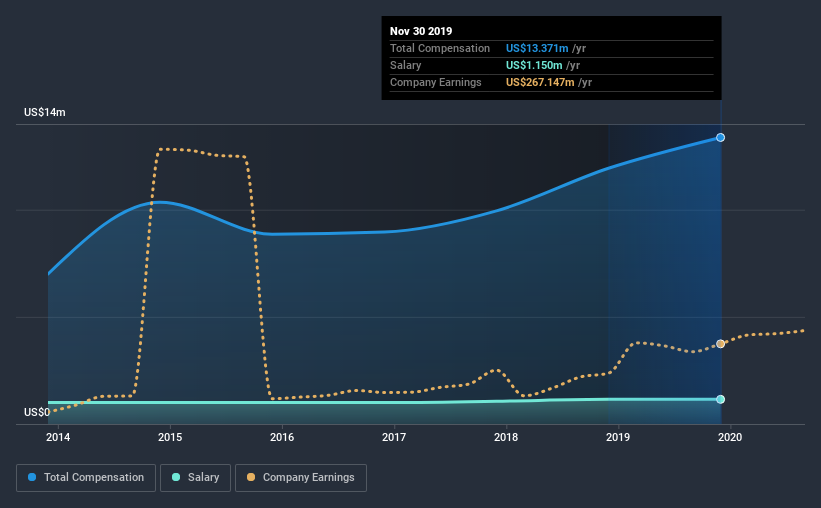
Task: Click the US$13.371m tooltip value
Action: pos(537,48)
